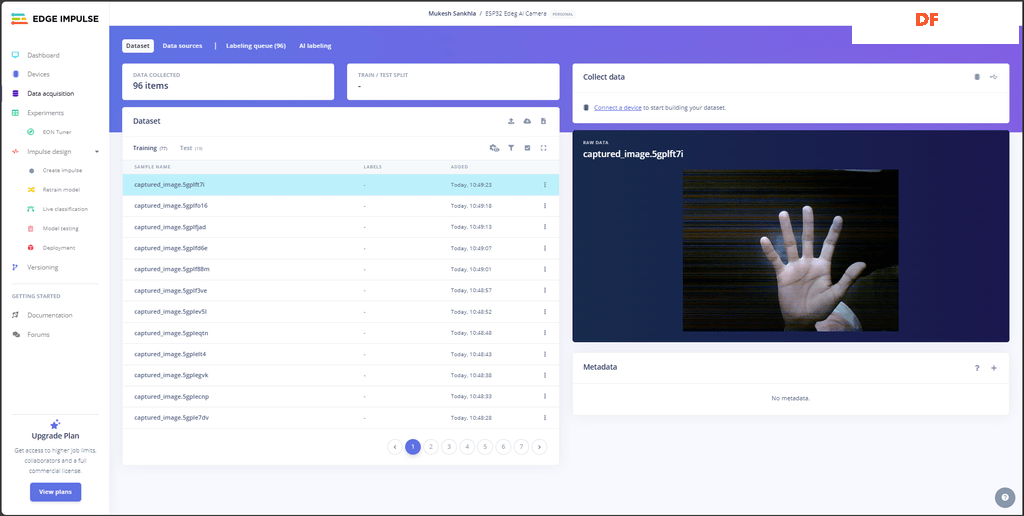Viewport: 1024px width, 516px height.
Task: Select Data acquisition in the sidebar
Action: [50, 93]
